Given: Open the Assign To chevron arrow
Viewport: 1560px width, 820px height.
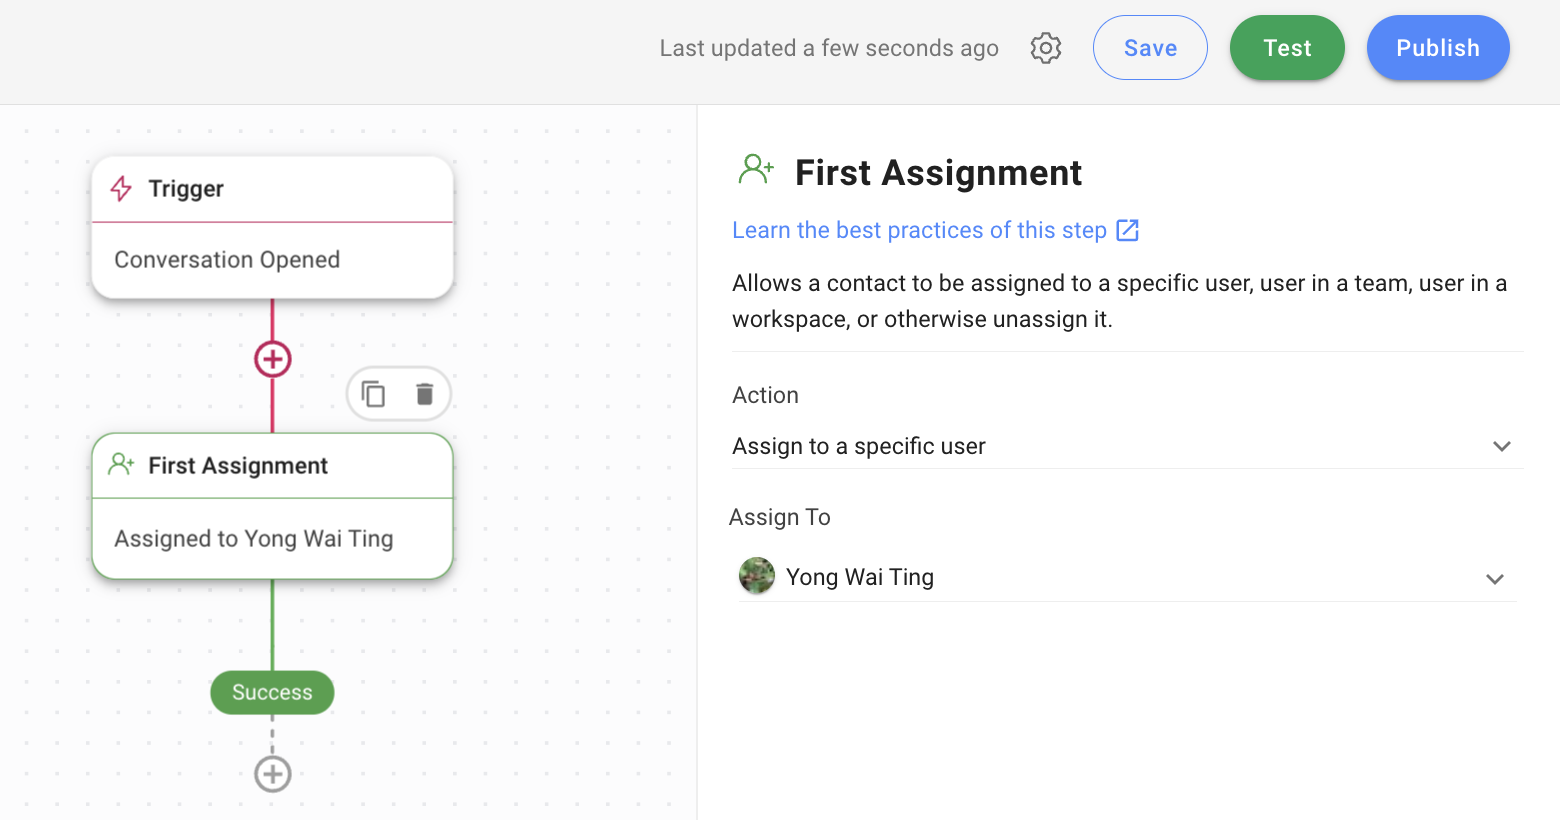Looking at the screenshot, I should tap(1495, 579).
